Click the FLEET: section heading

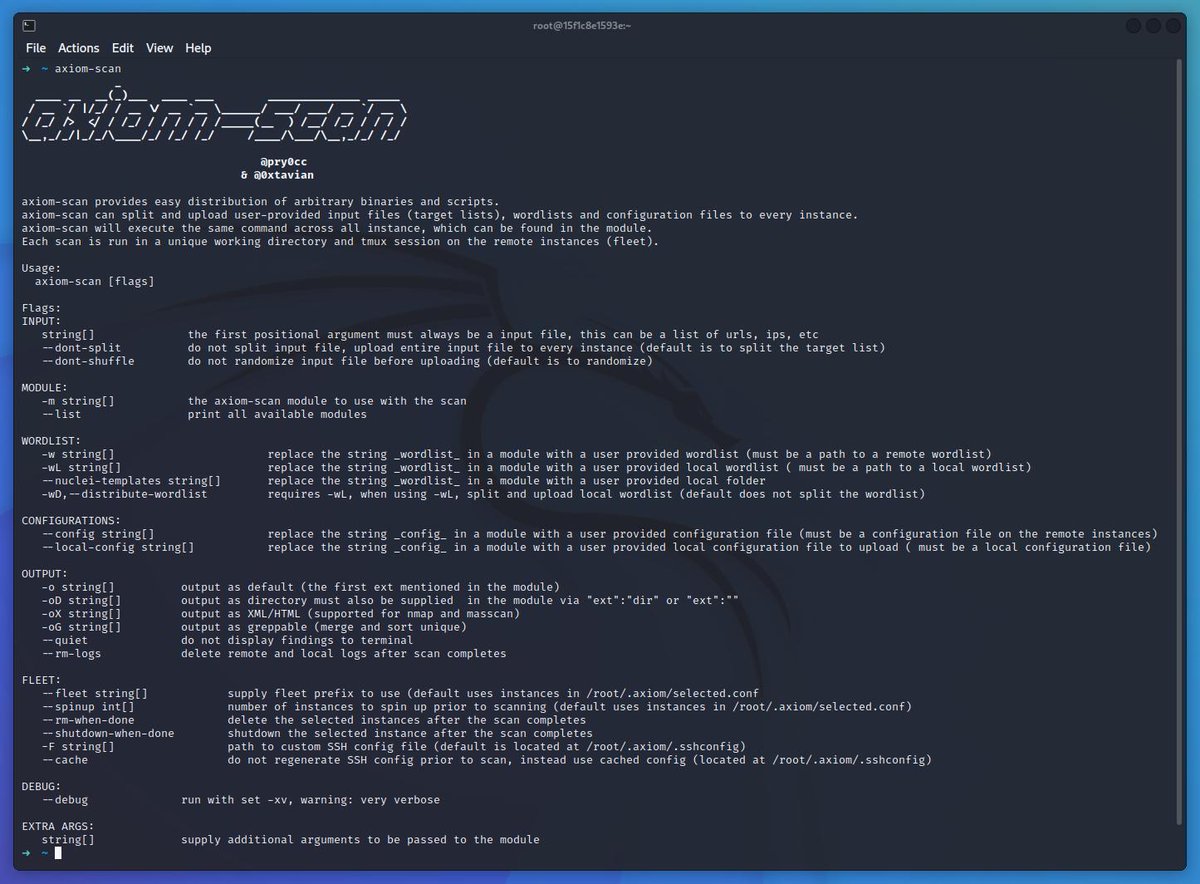point(41,680)
